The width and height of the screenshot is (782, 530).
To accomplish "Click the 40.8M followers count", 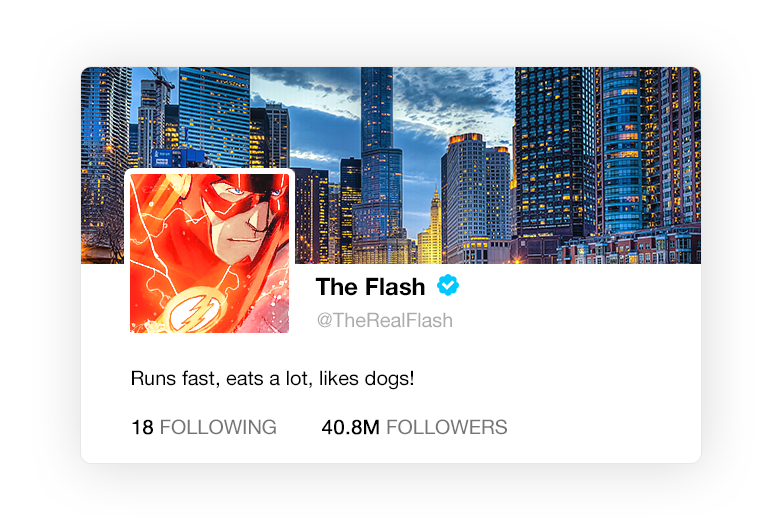I will (x=351, y=427).
